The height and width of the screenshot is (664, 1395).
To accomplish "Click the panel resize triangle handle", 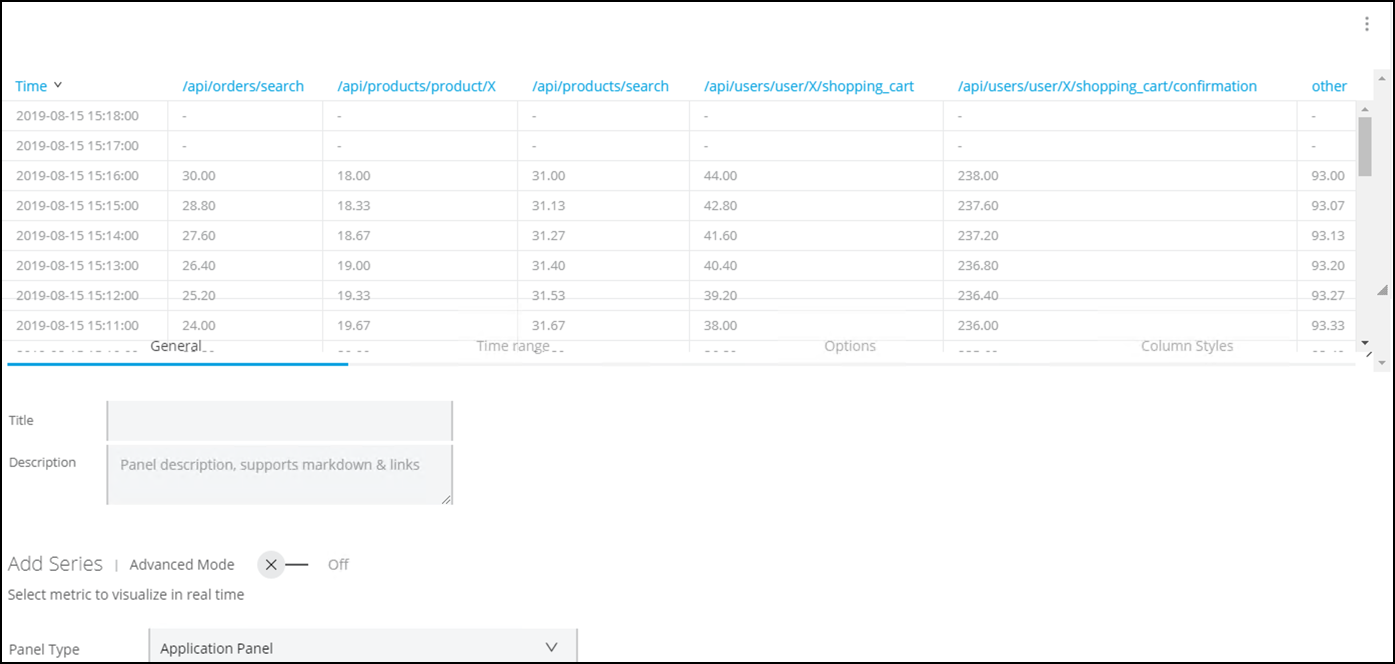I will pos(1383,290).
